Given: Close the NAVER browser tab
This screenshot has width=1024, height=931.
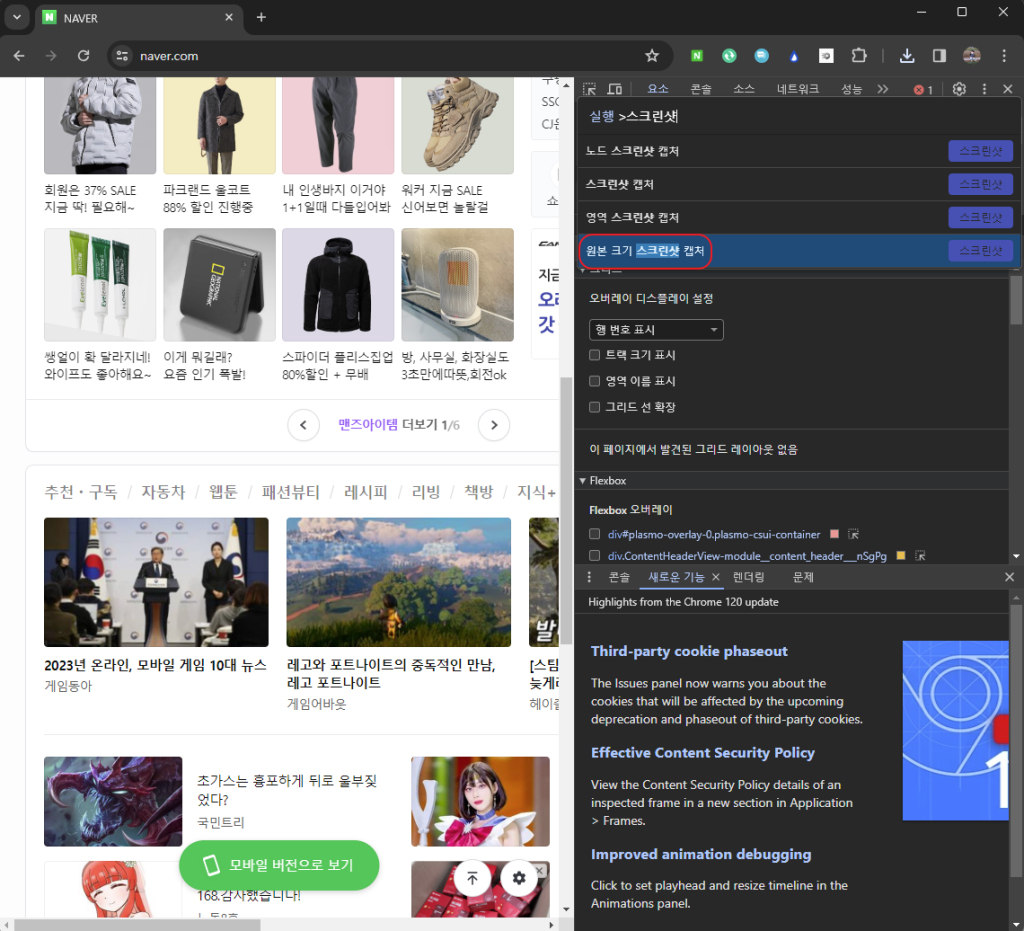Looking at the screenshot, I should pos(229,18).
